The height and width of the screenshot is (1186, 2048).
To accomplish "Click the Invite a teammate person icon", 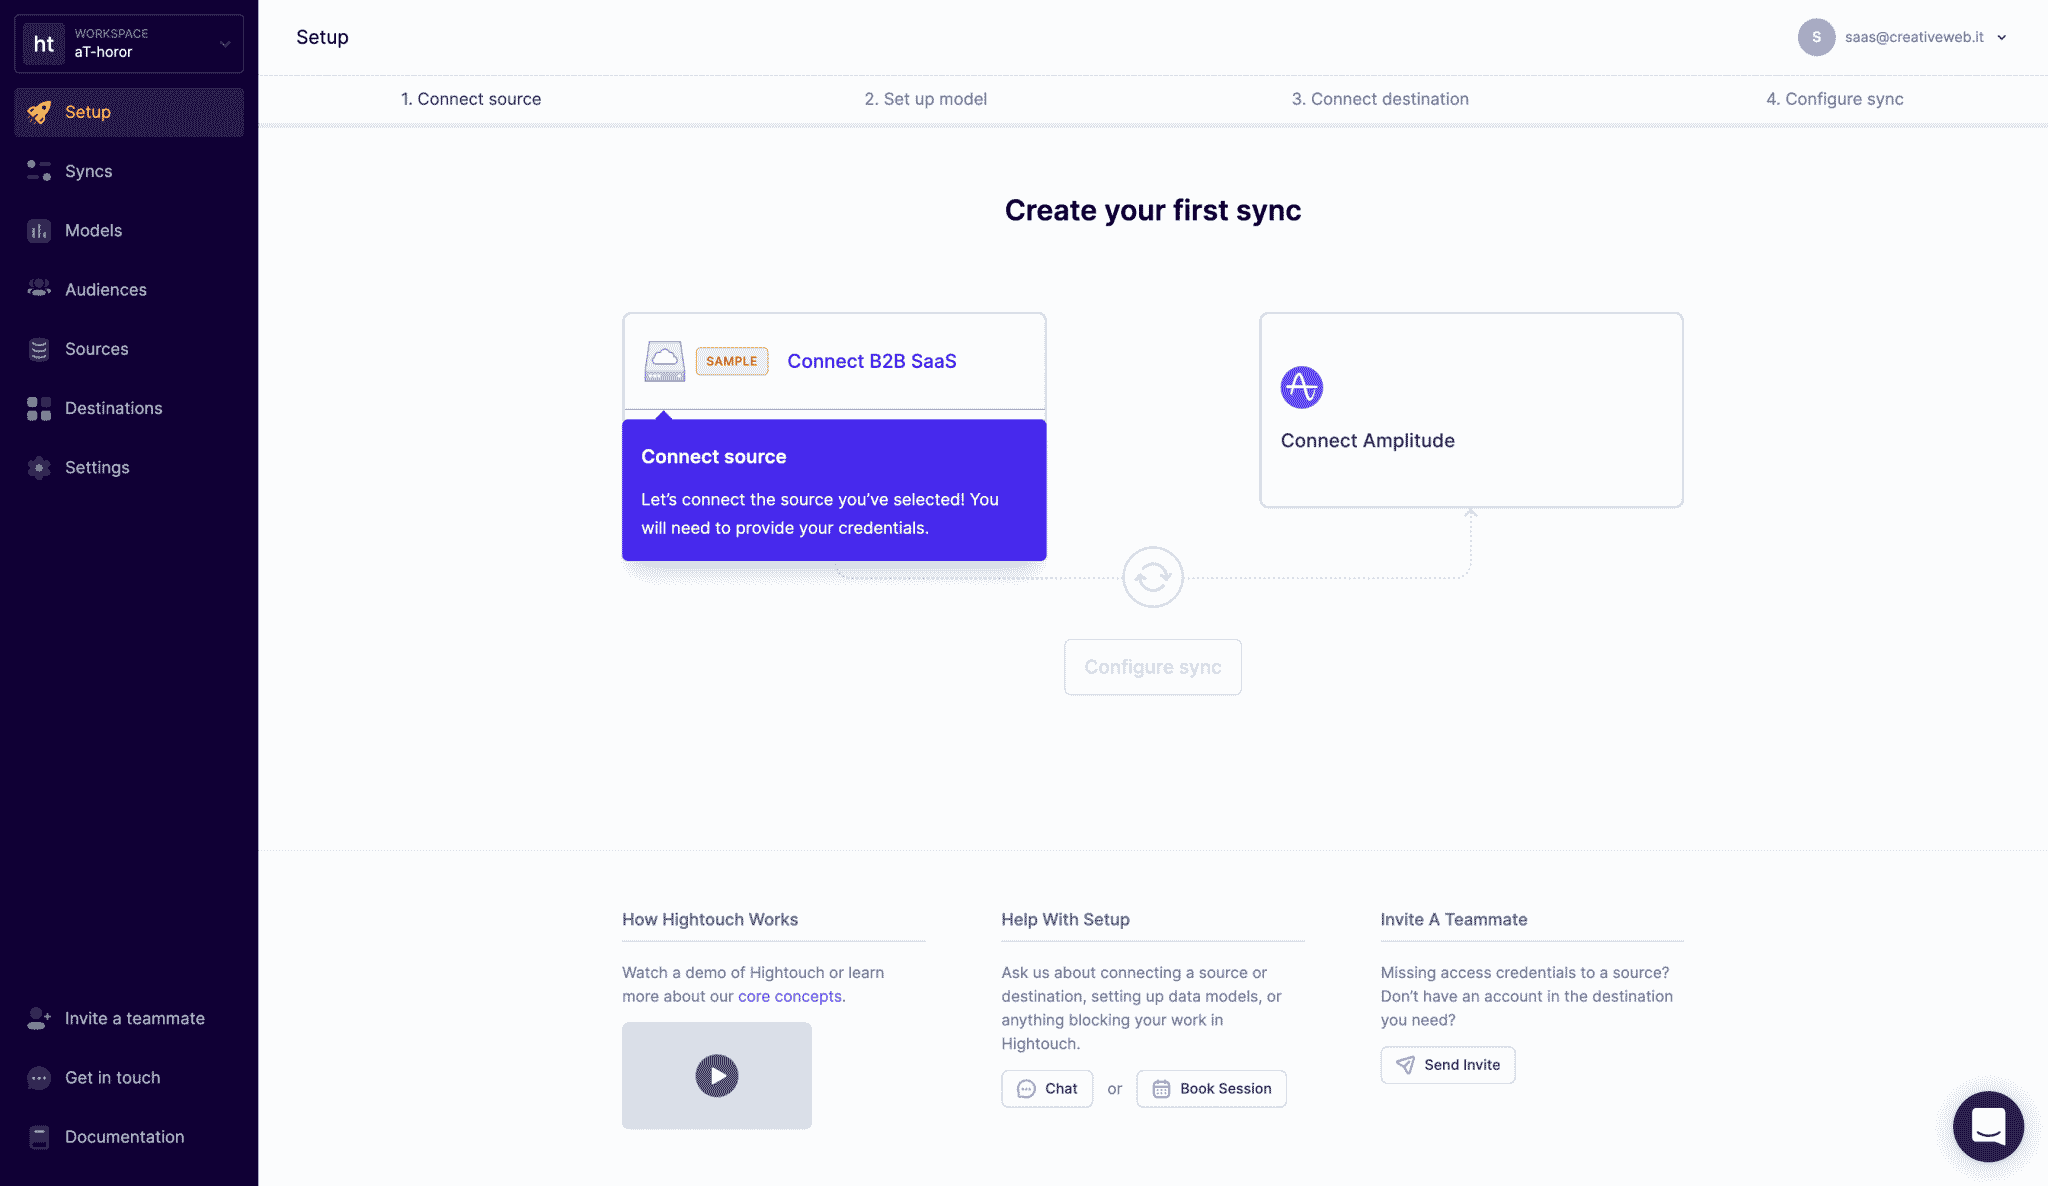I will pyautogui.click(x=39, y=1018).
